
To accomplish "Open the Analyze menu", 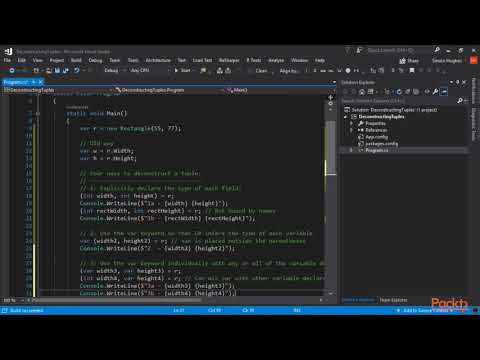I will point(276,60).
